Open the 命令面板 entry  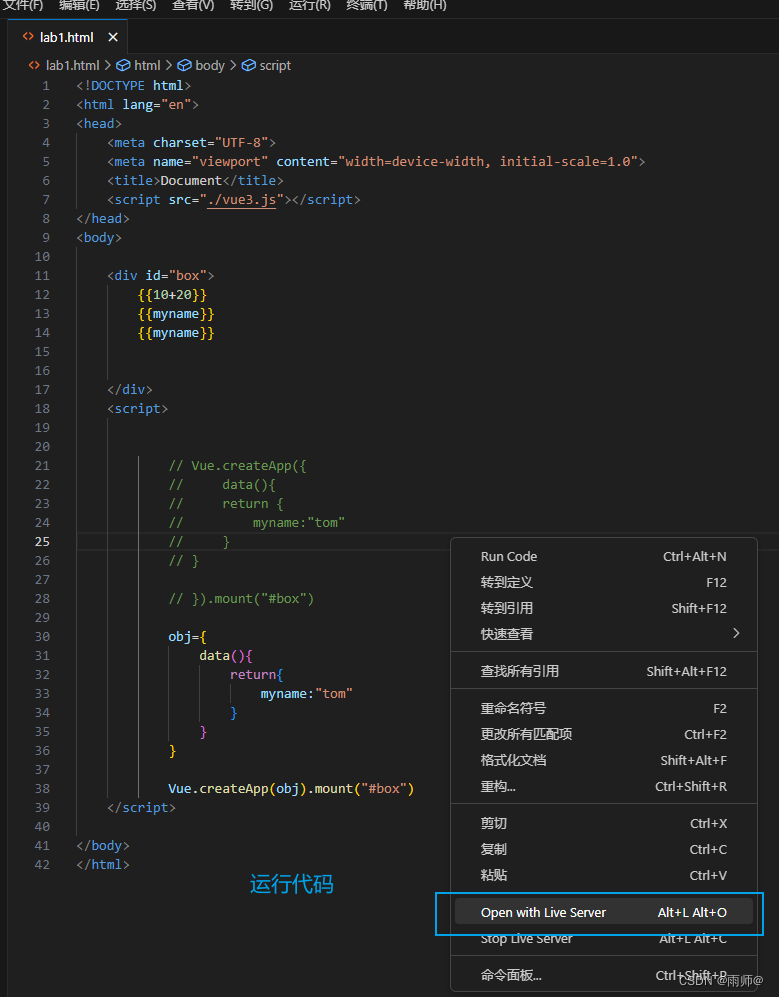(x=513, y=974)
